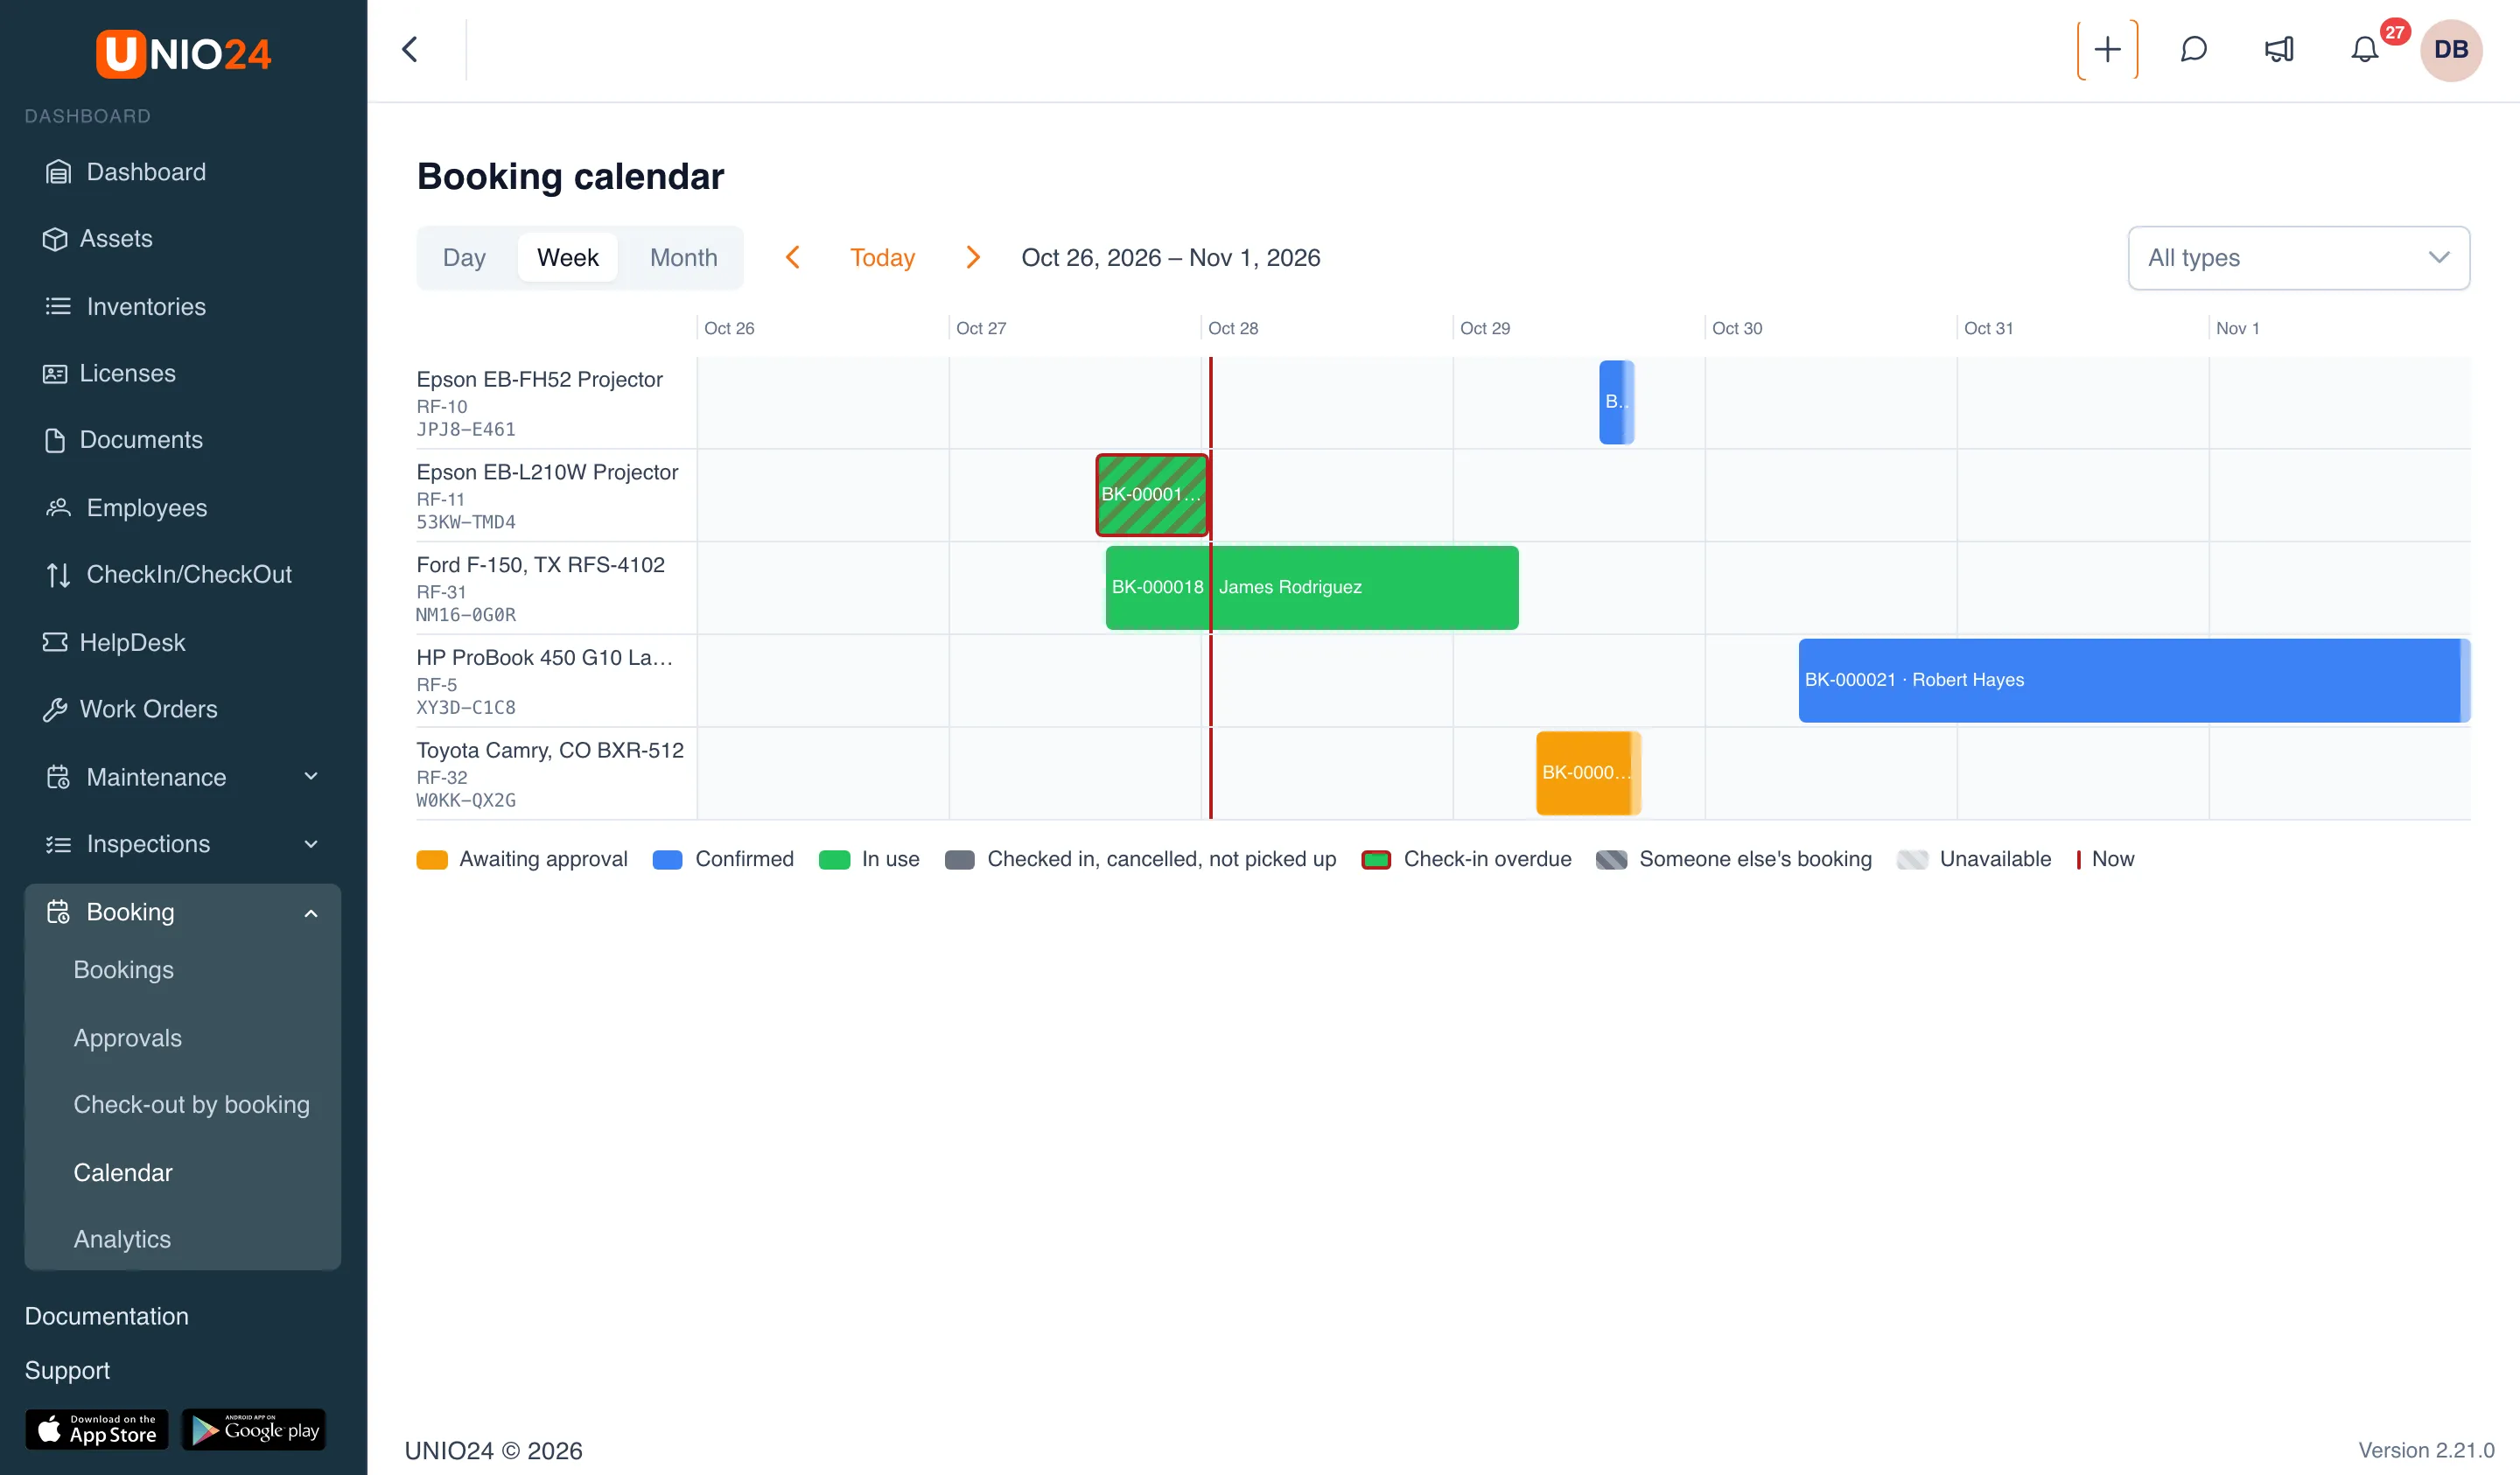Select Calendar submenu item
This screenshot has width=2520, height=1475.
pos(123,1173)
